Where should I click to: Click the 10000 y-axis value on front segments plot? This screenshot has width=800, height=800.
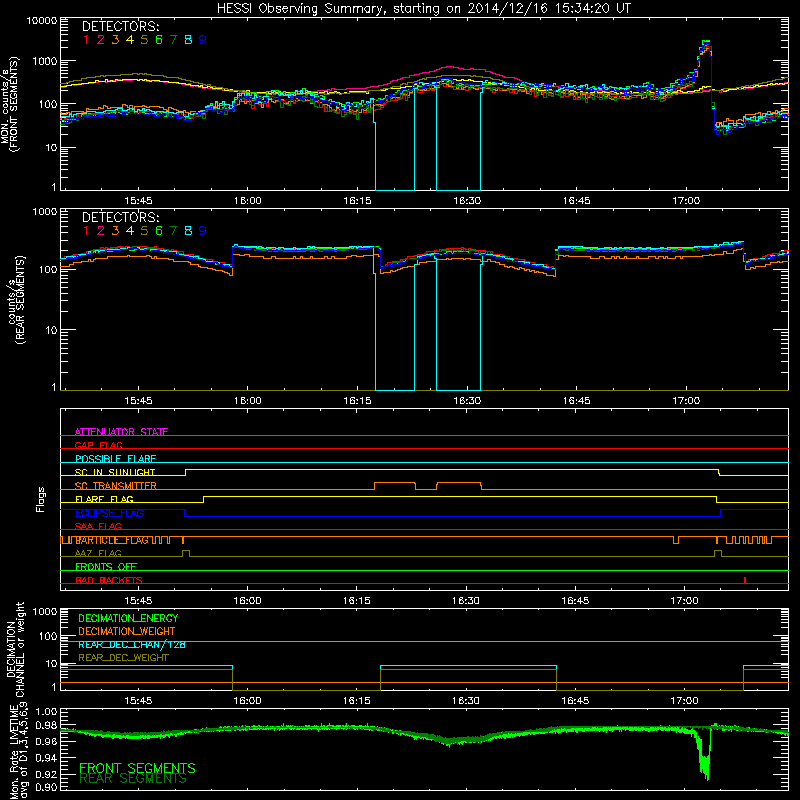[x=41, y=20]
